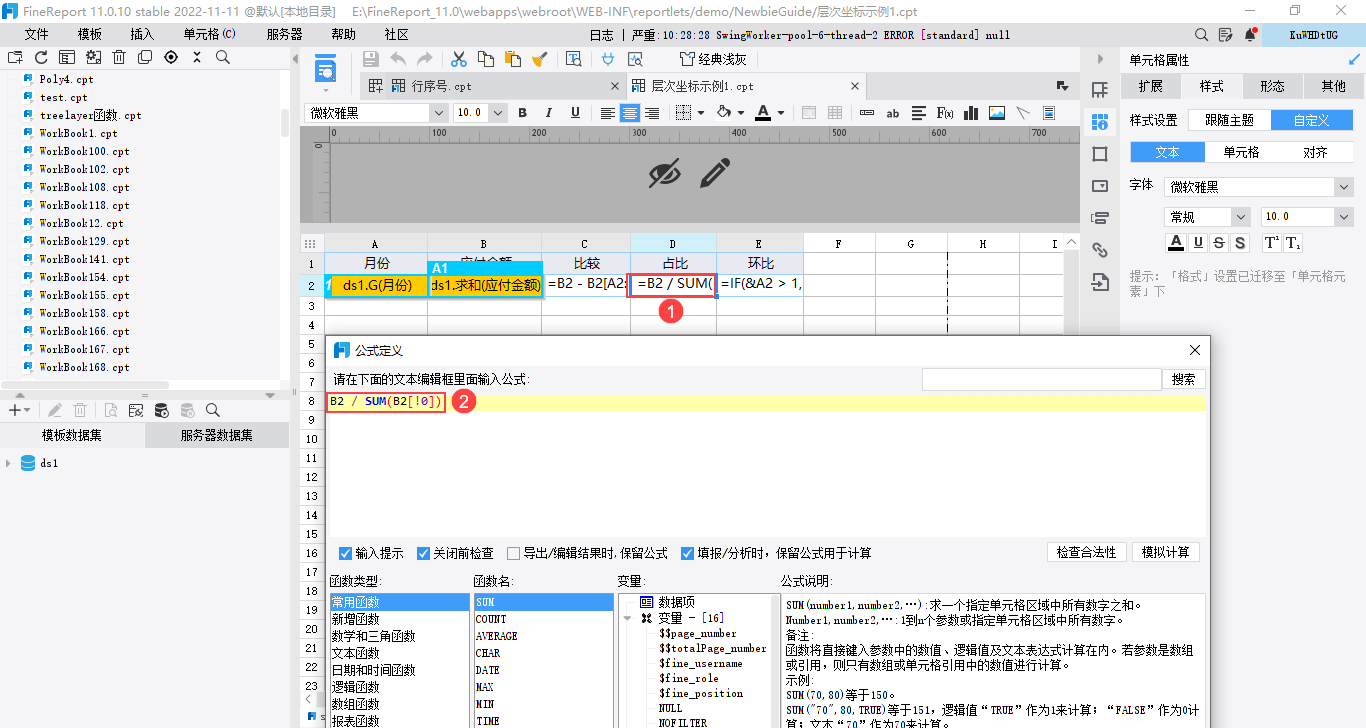Open the add dataset plus dropdown
The image size is (1366, 728).
point(18,410)
